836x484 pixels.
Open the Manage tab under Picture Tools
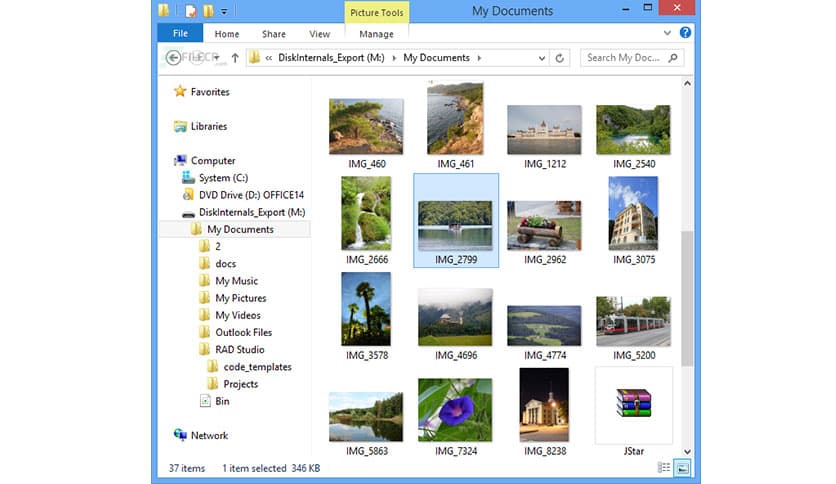tap(376, 34)
